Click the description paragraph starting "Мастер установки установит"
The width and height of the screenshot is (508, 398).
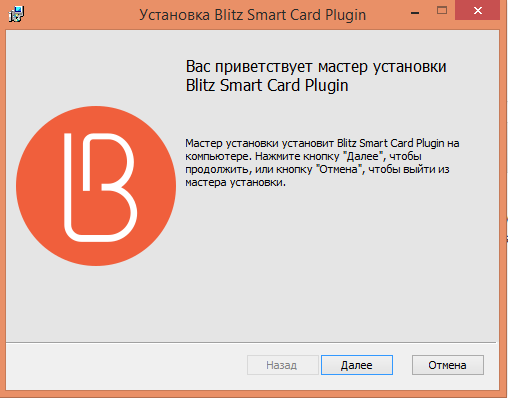pos(322,163)
